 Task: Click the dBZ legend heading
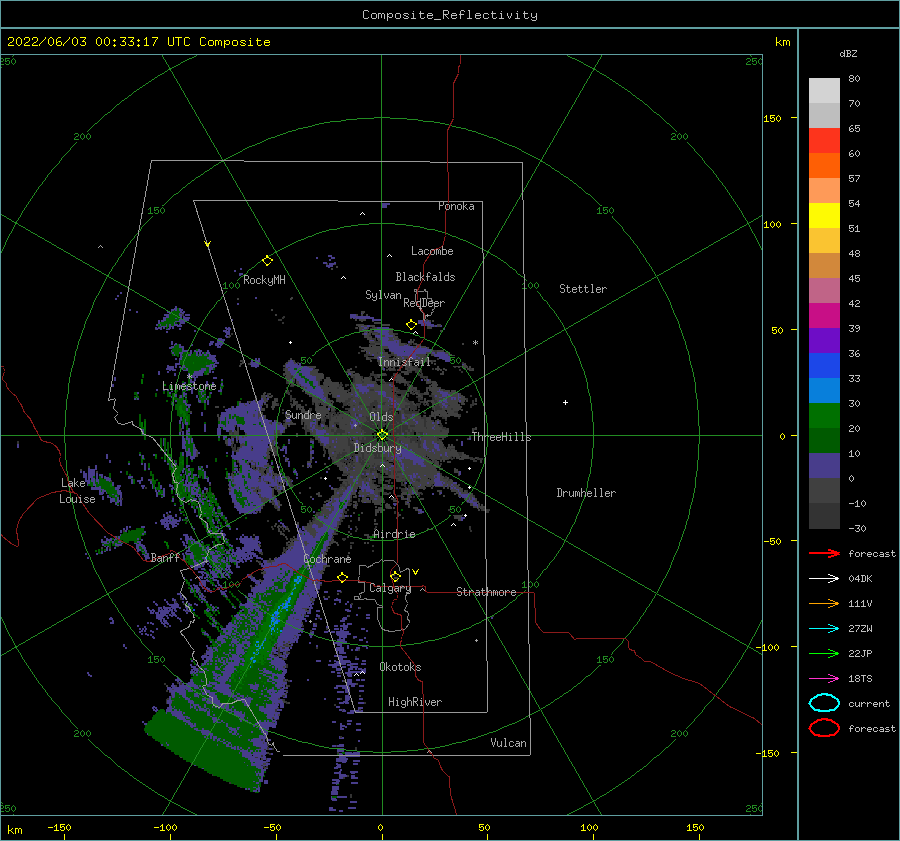pos(848,53)
